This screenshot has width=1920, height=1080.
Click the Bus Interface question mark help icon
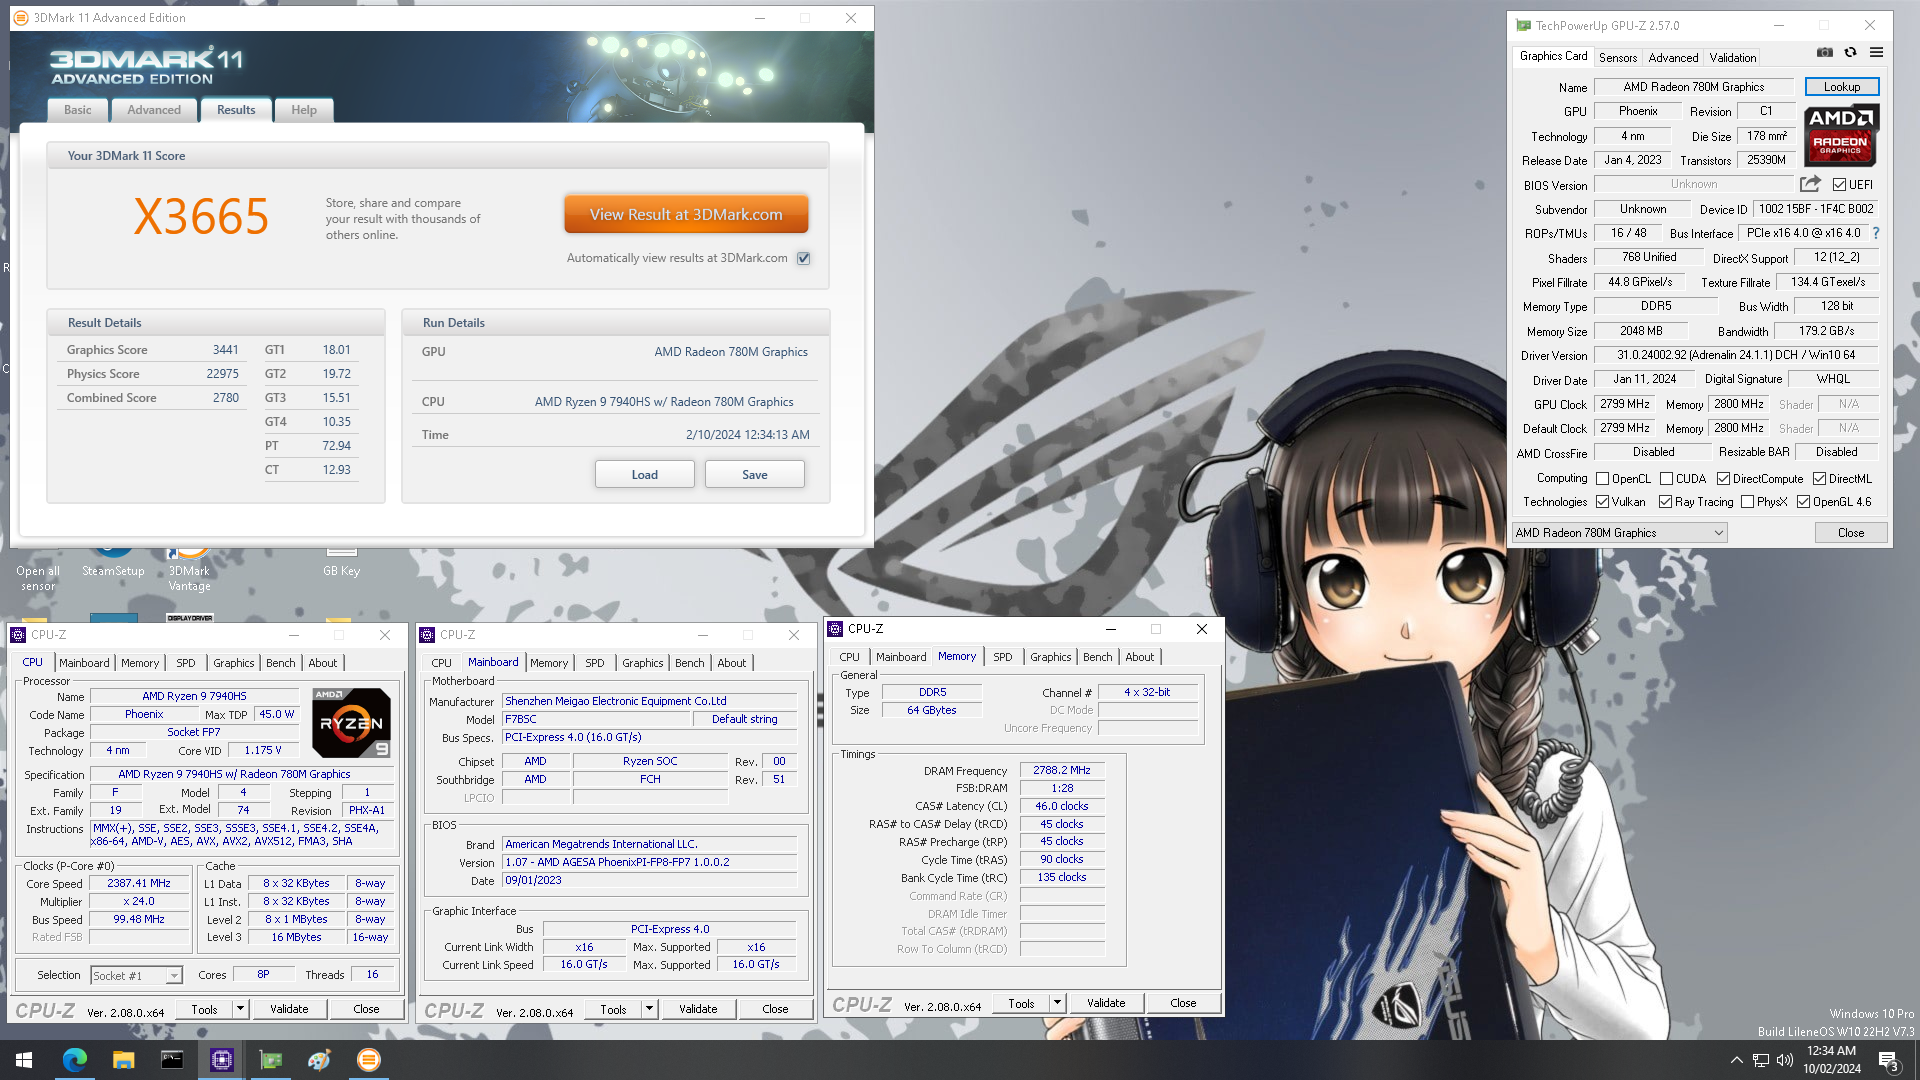pos(1876,233)
